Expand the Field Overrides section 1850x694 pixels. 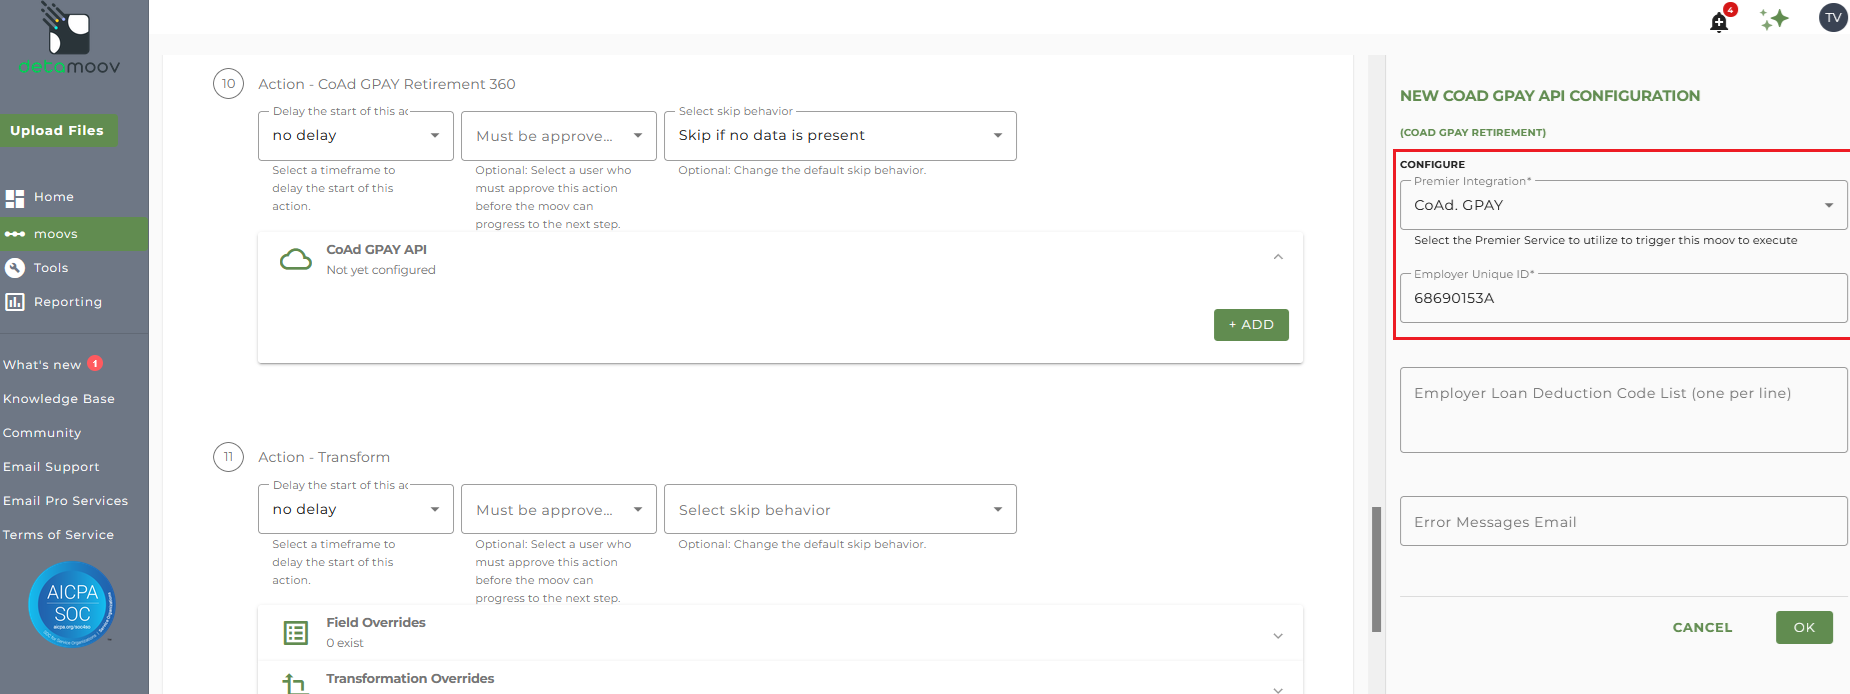pos(1278,636)
